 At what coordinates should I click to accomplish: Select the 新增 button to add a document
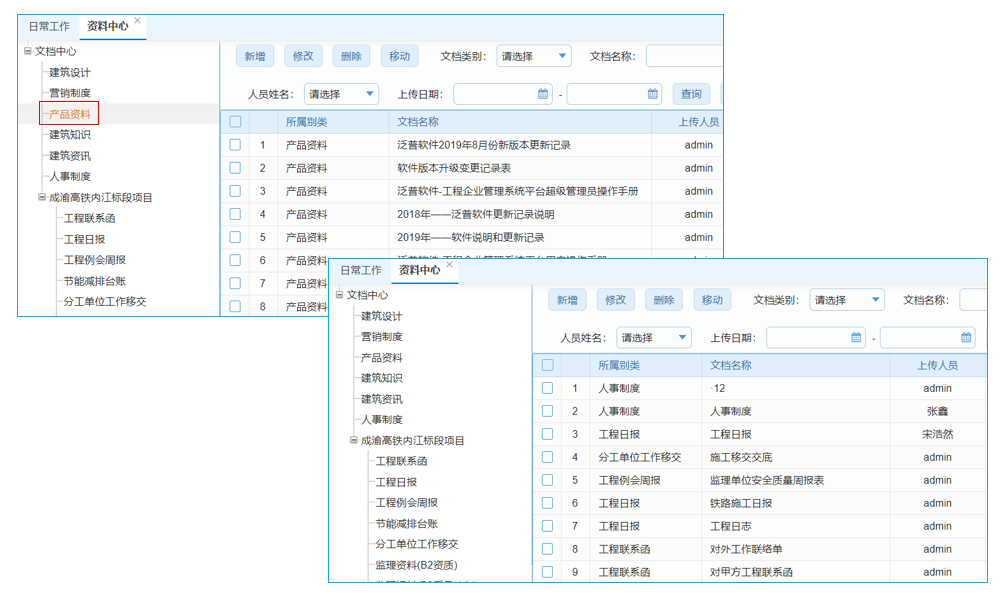(x=568, y=299)
